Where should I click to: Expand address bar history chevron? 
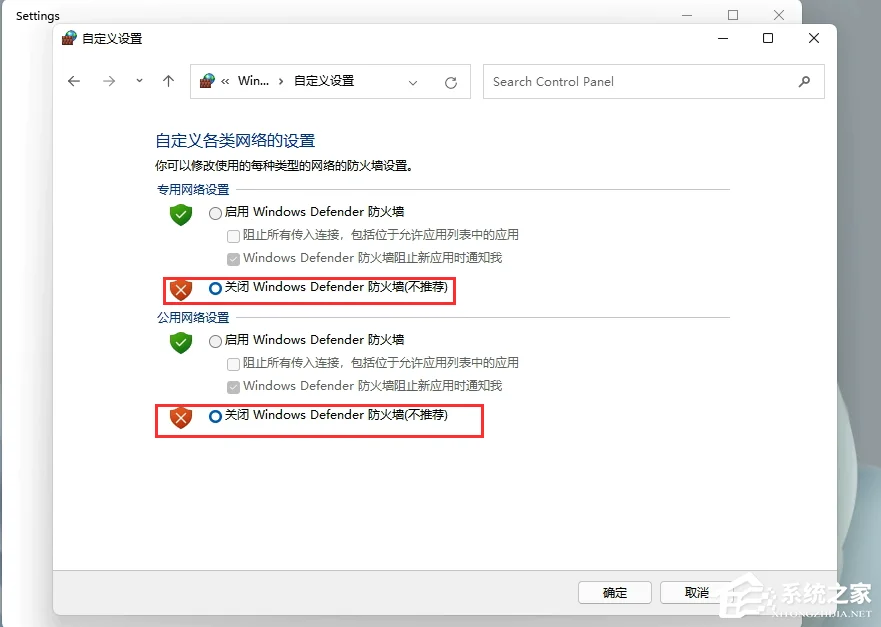(x=413, y=83)
